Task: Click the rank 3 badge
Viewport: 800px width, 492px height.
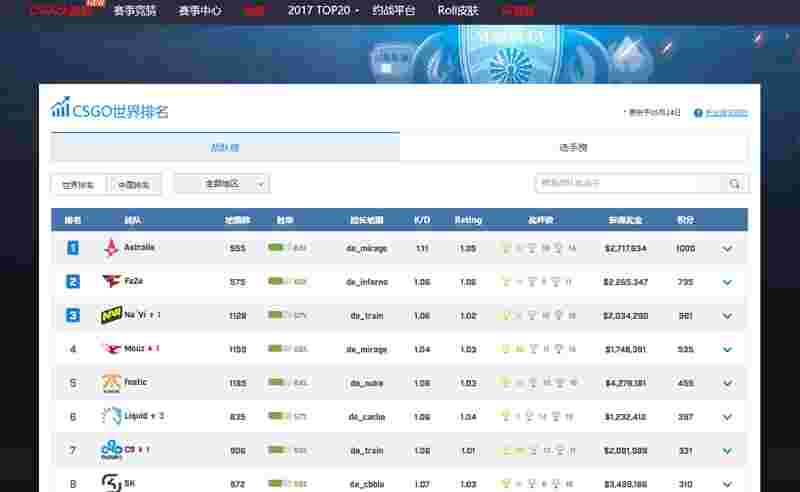Action: (73, 315)
